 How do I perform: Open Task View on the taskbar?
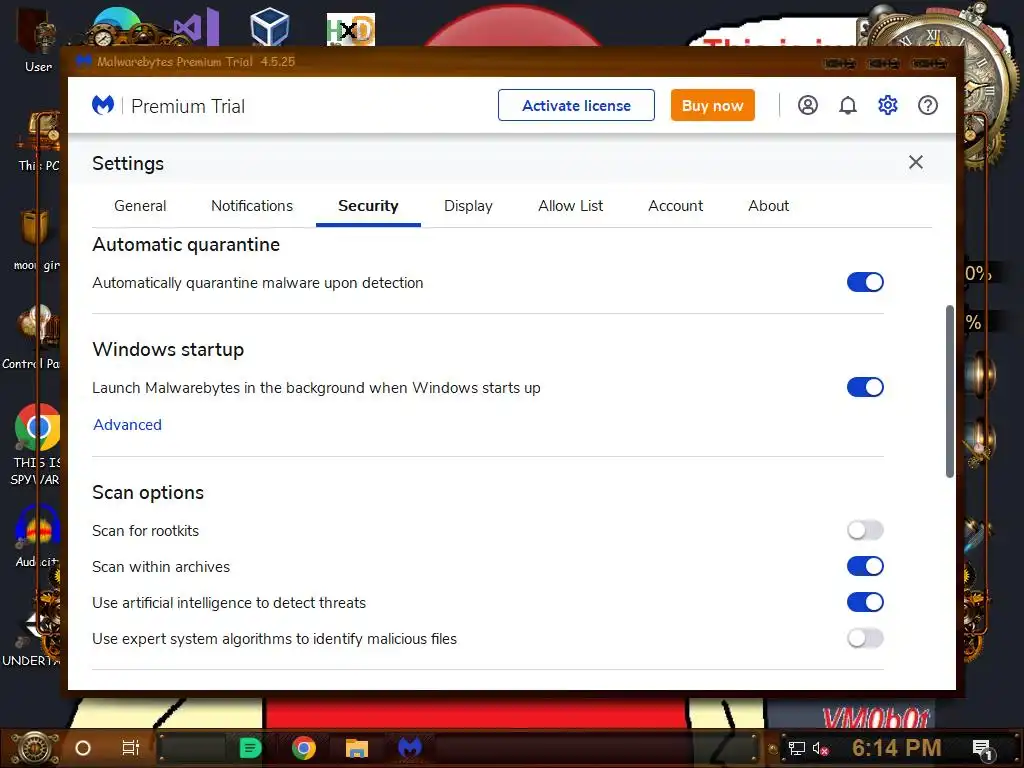point(131,748)
